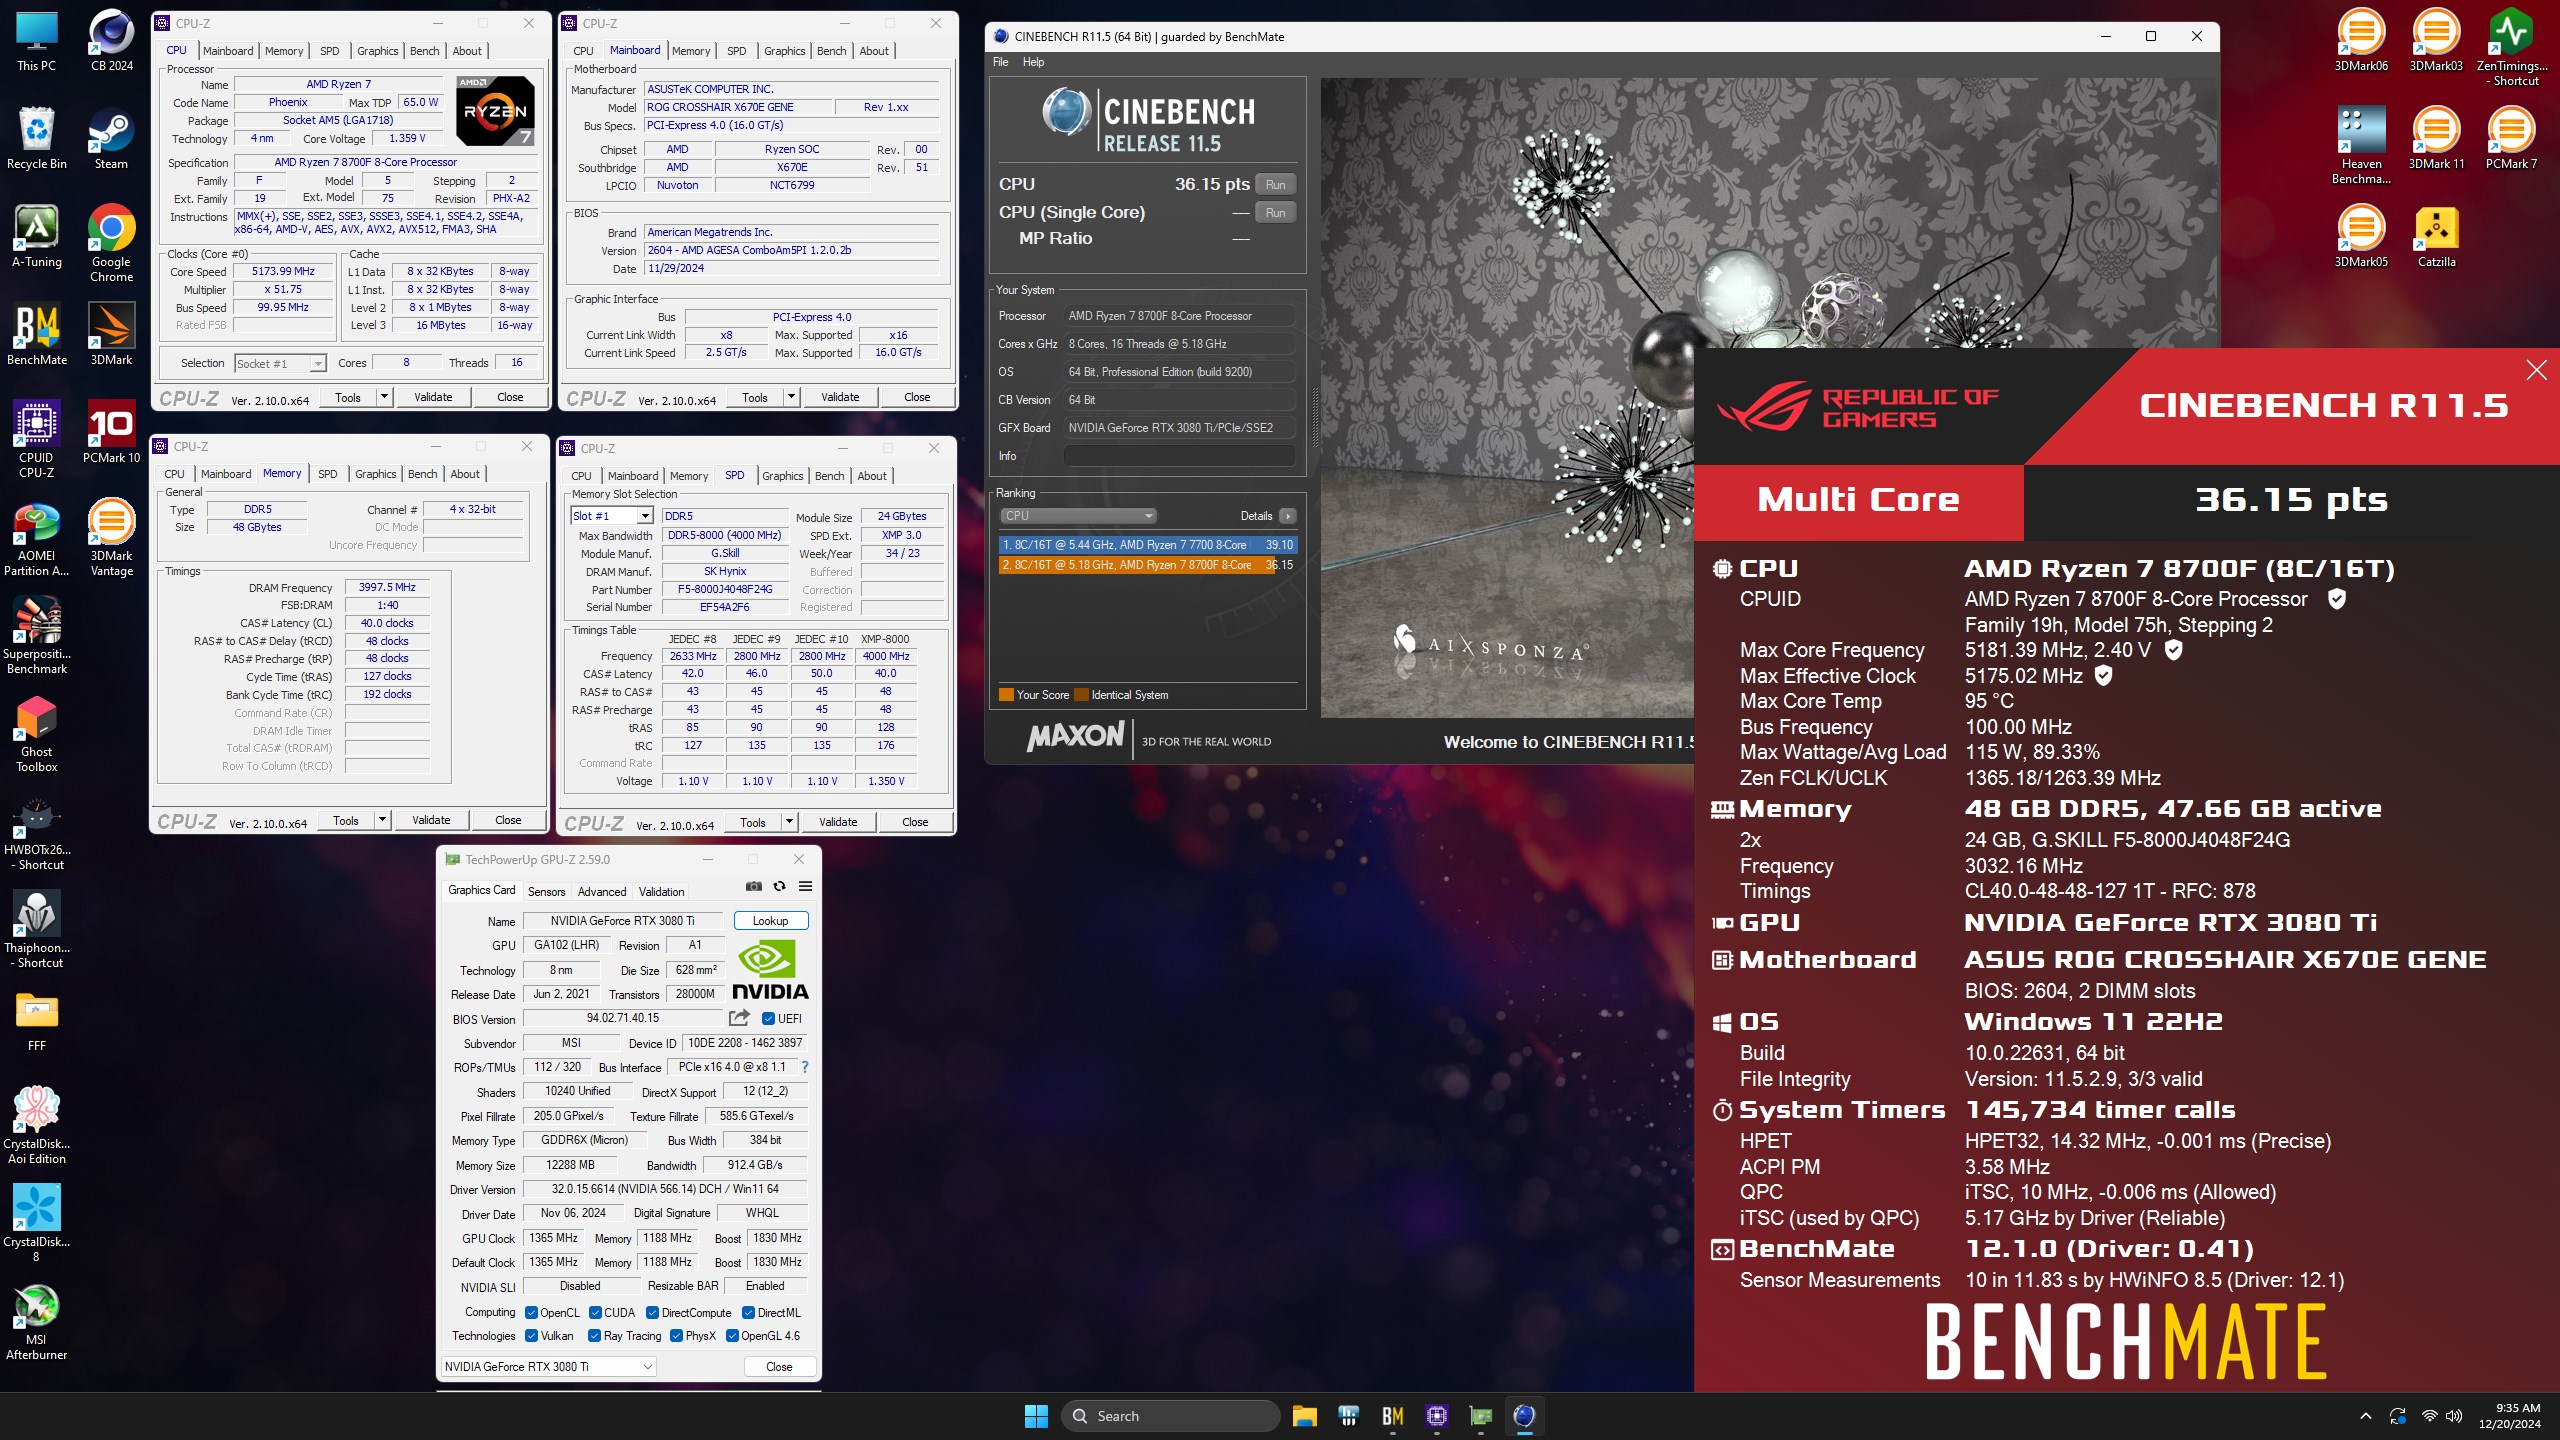
Task: Switch to the Sensors tab in GPU-Z
Action: coord(546,891)
